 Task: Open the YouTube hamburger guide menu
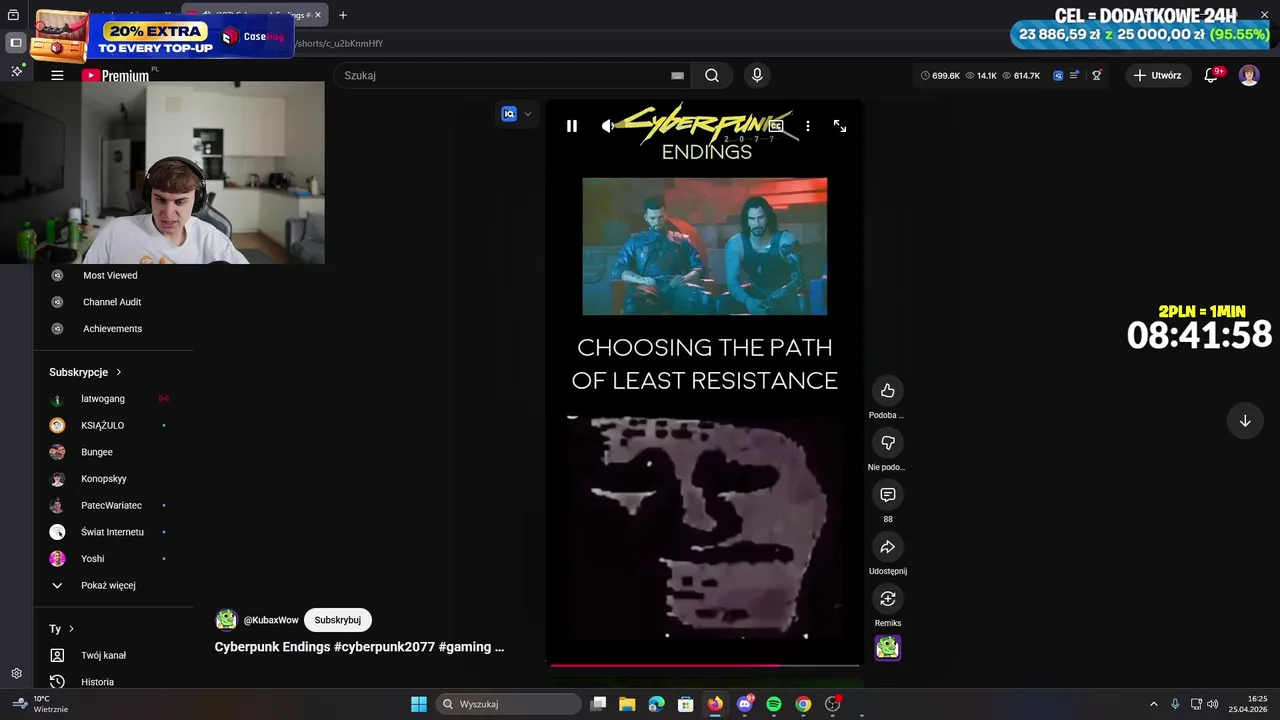point(57,75)
